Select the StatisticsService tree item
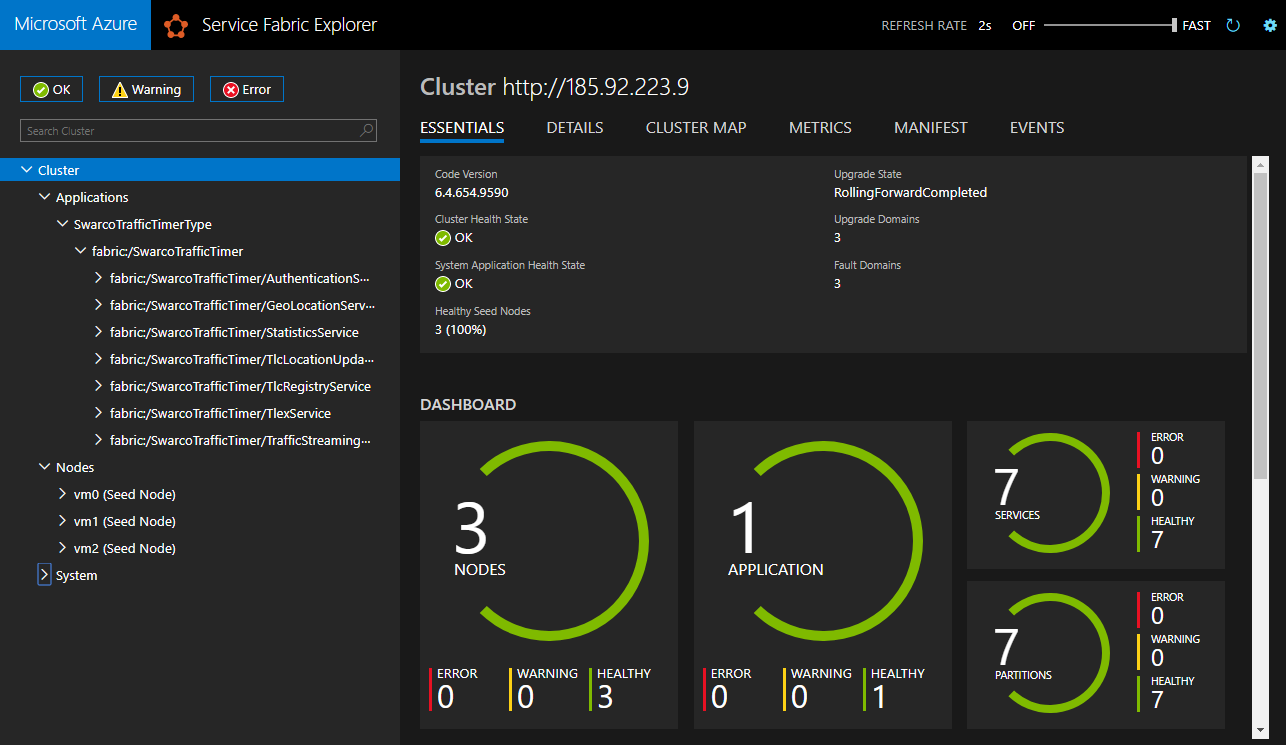The image size is (1286, 745). coord(234,333)
